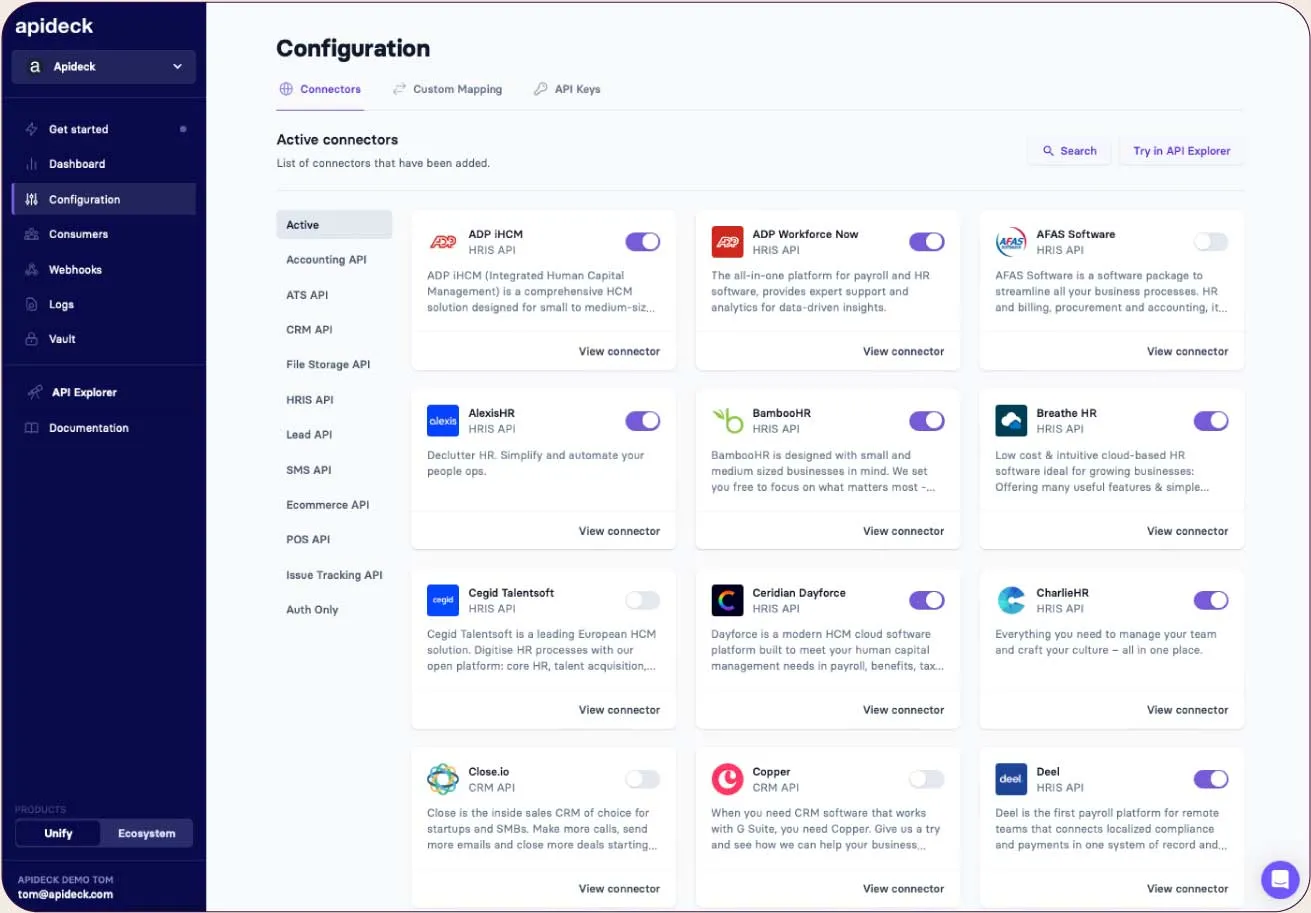
Task: Click the Vault lock icon
Action: [x=32, y=339]
